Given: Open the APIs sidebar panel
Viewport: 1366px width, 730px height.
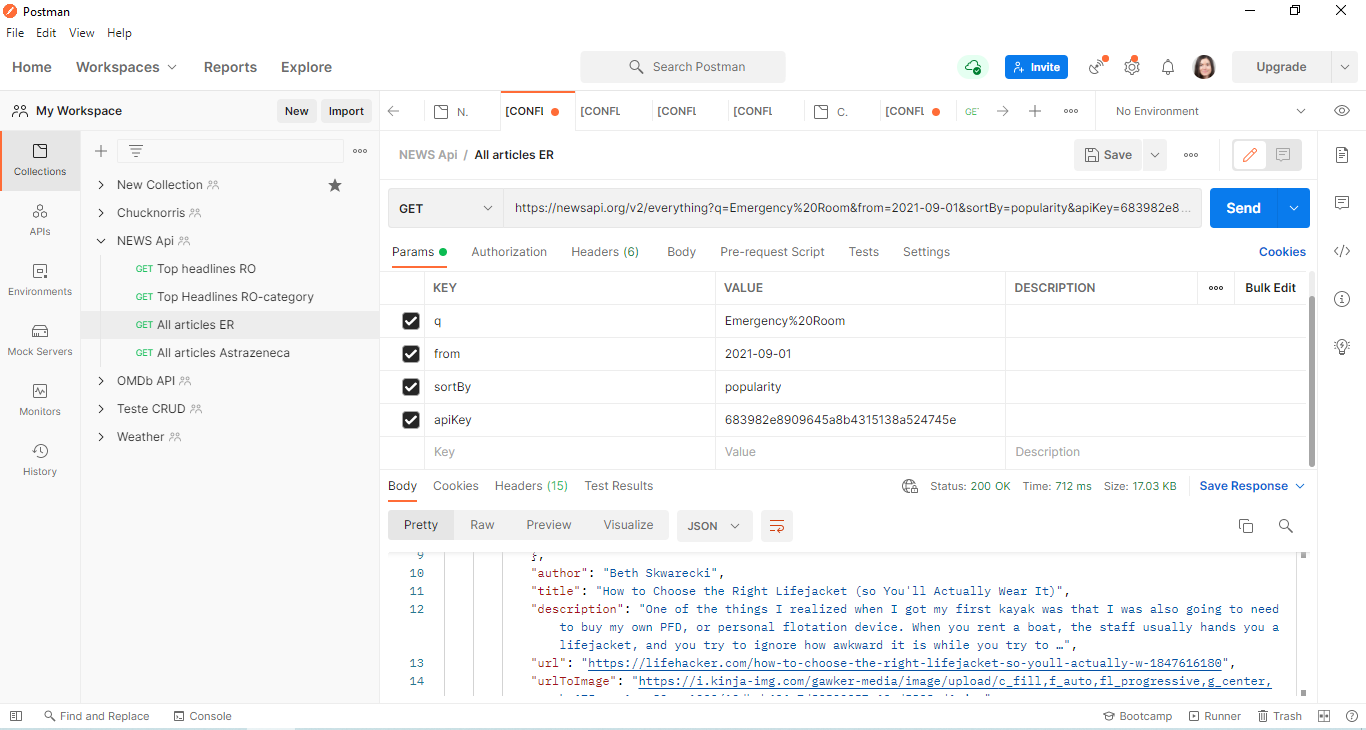Looking at the screenshot, I should [x=40, y=220].
